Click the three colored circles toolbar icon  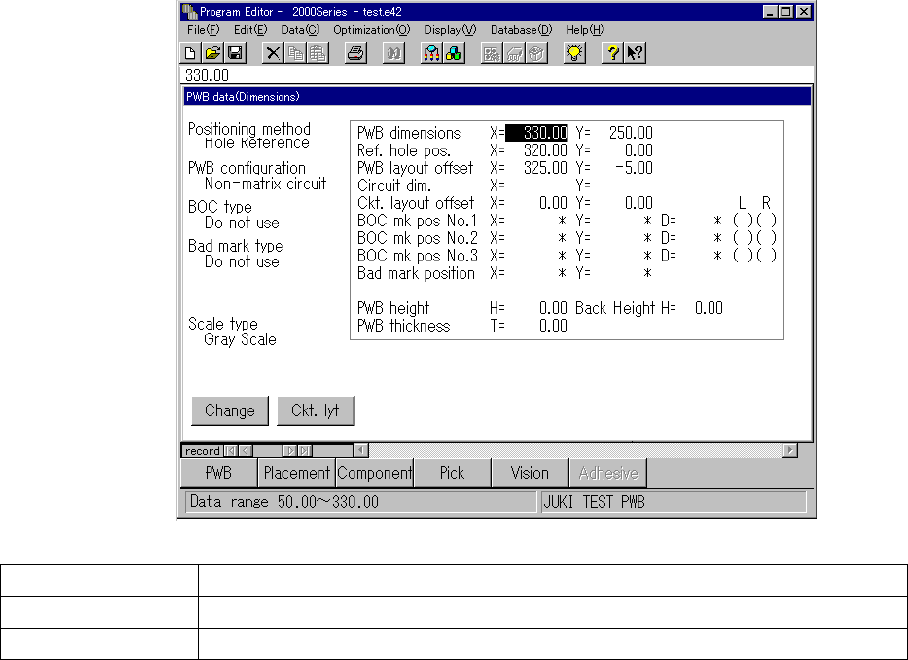point(453,54)
